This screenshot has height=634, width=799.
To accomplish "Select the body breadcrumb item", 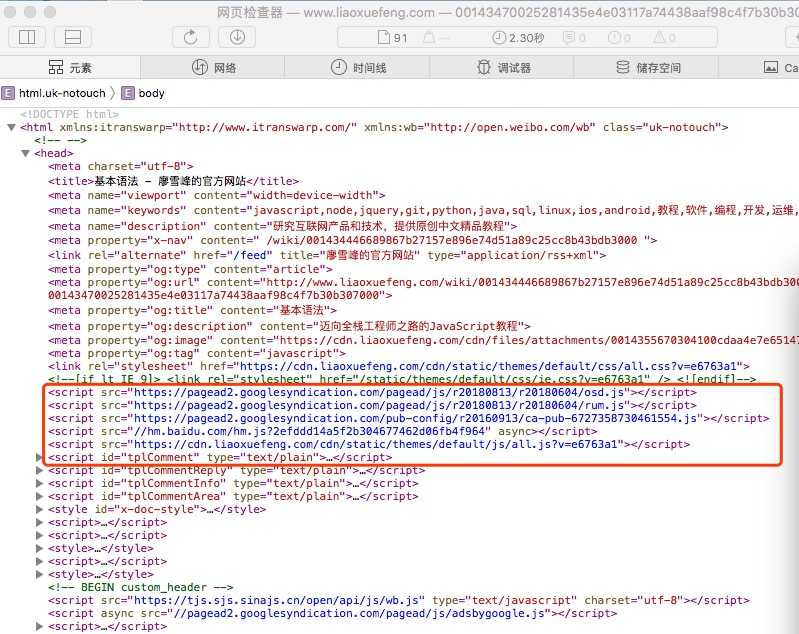I will pos(151,93).
